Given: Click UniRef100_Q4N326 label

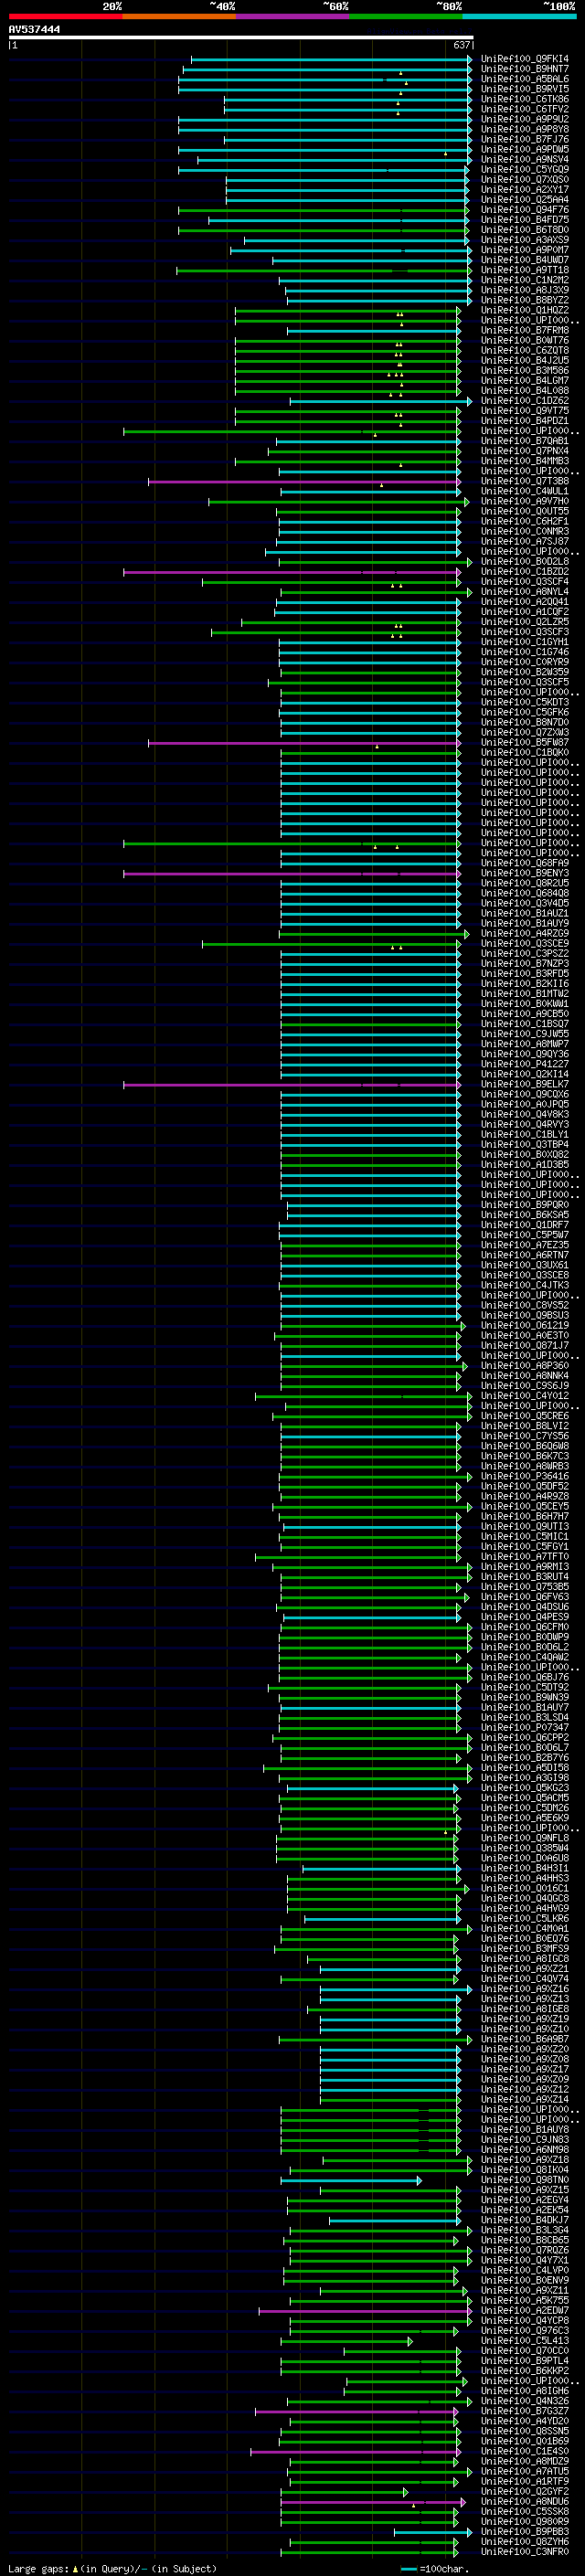Looking at the screenshot, I should click(x=525, y=2401).
